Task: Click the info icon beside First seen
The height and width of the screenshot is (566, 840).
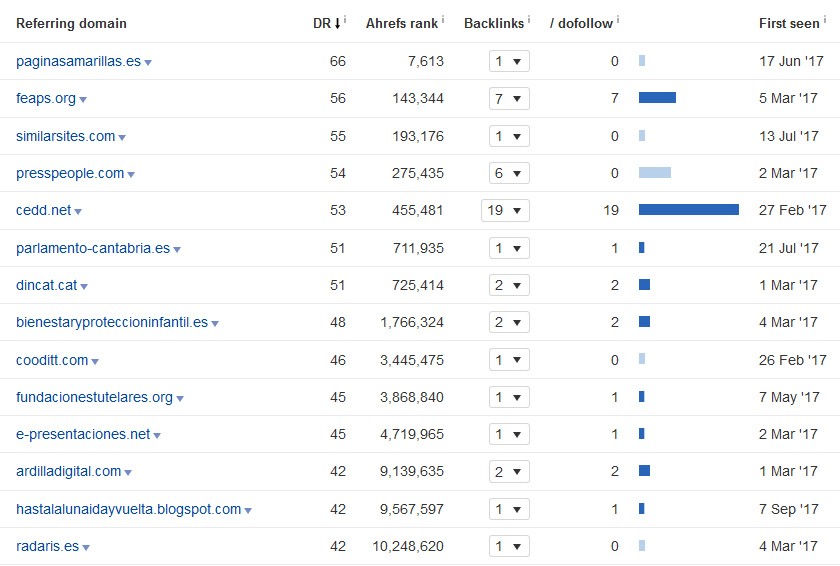Action: (824, 20)
